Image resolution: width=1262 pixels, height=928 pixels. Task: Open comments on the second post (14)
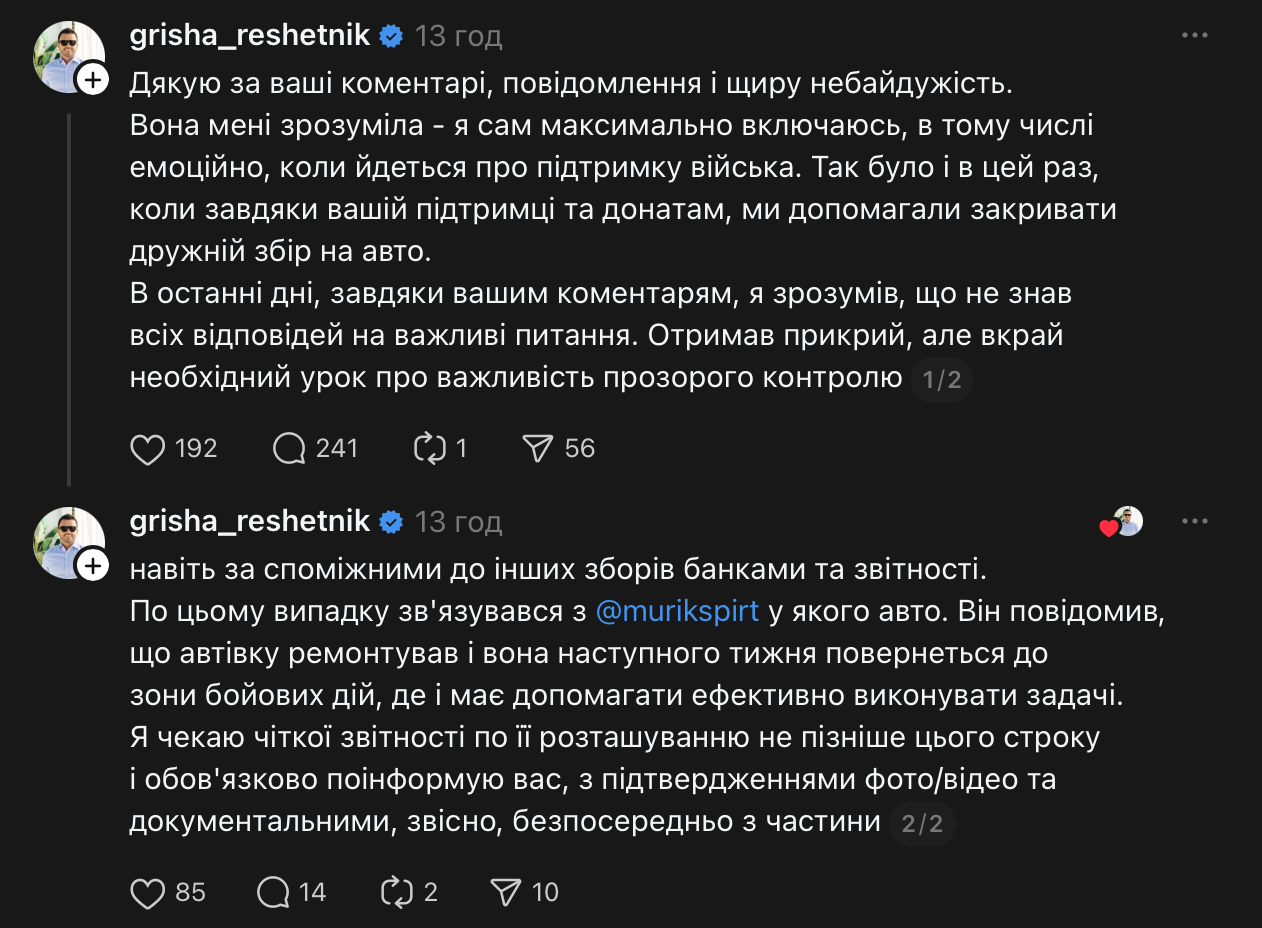point(273,892)
